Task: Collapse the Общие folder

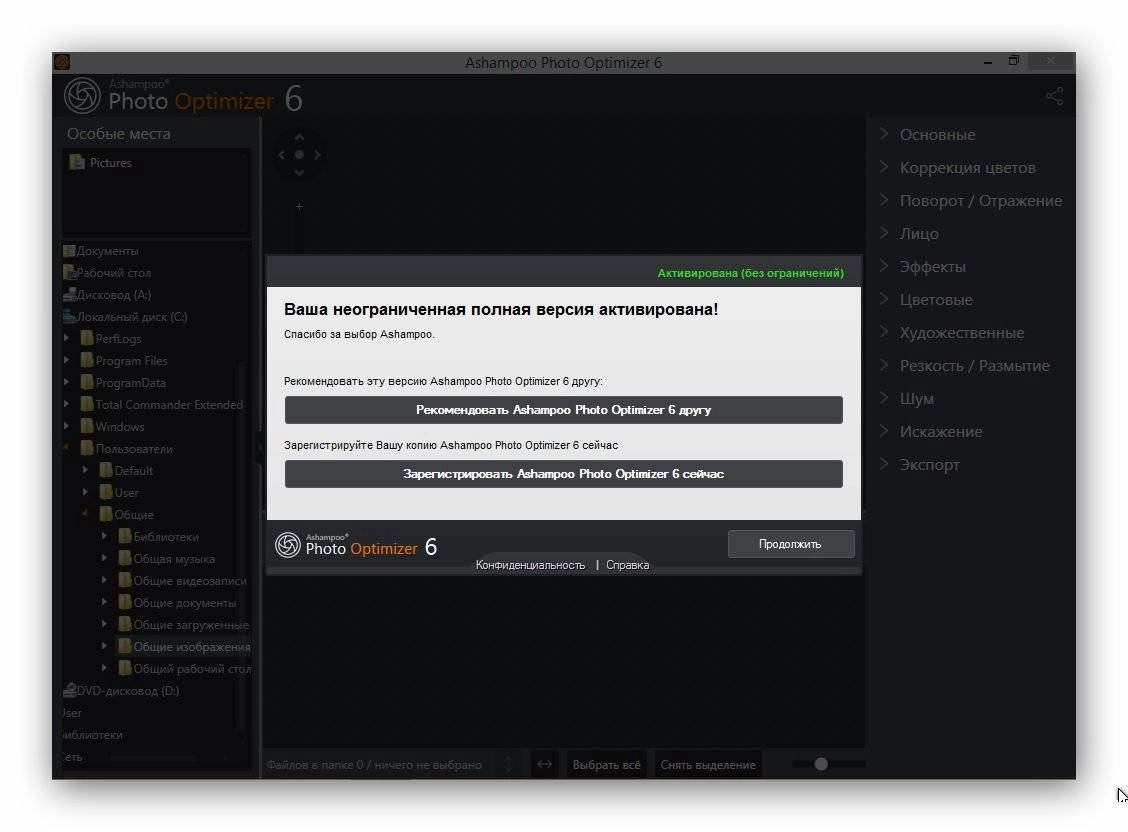Action: tap(86, 515)
